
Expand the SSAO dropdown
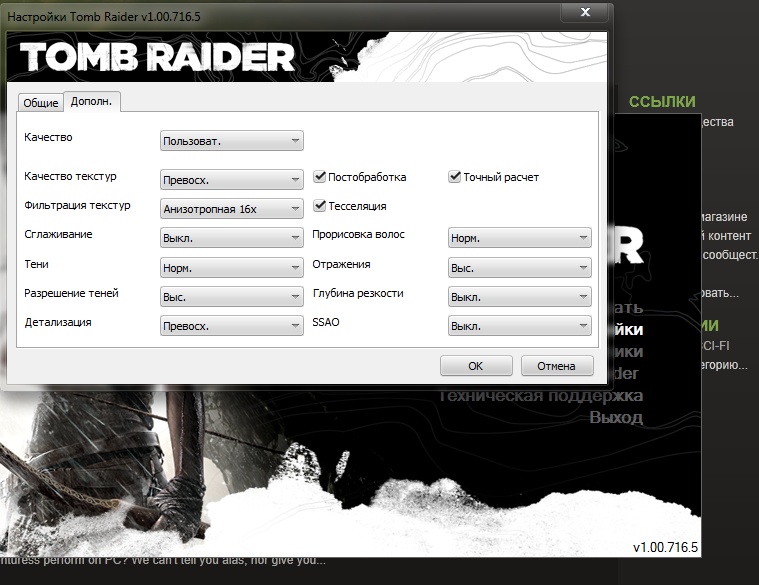(519, 326)
